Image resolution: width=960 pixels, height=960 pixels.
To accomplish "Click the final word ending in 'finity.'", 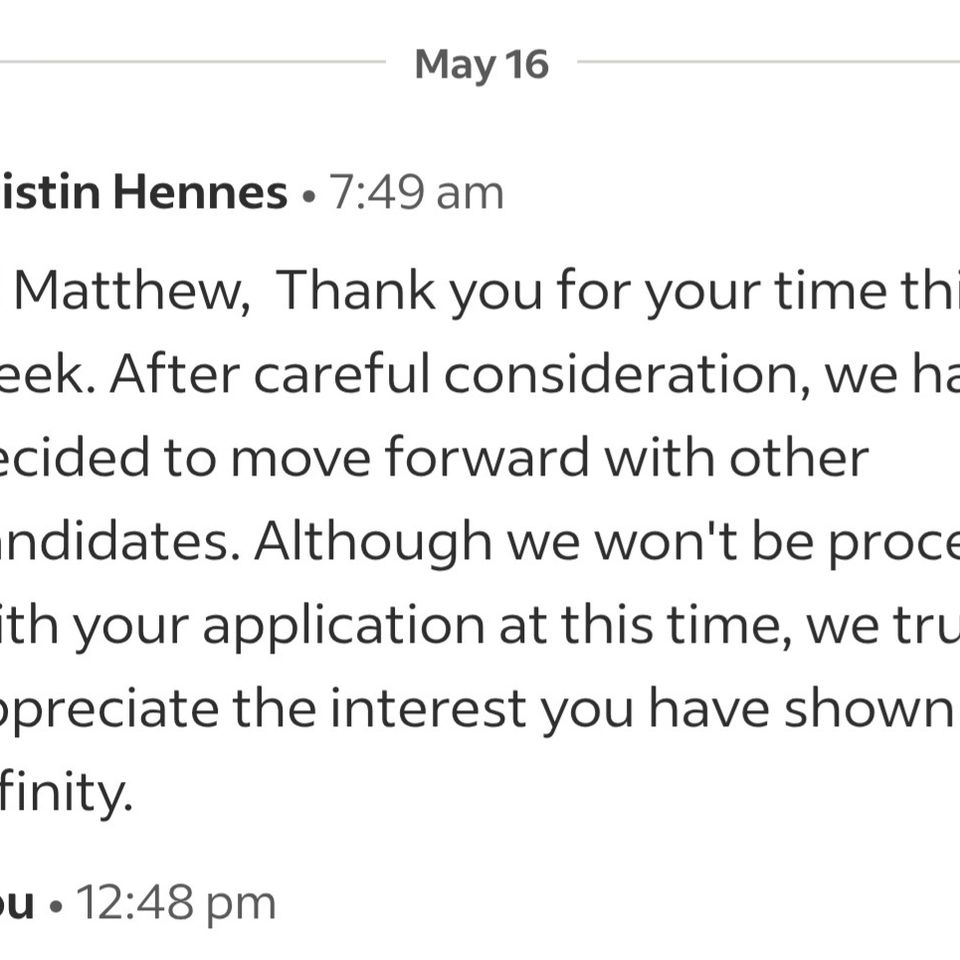I will click(x=66, y=795).
